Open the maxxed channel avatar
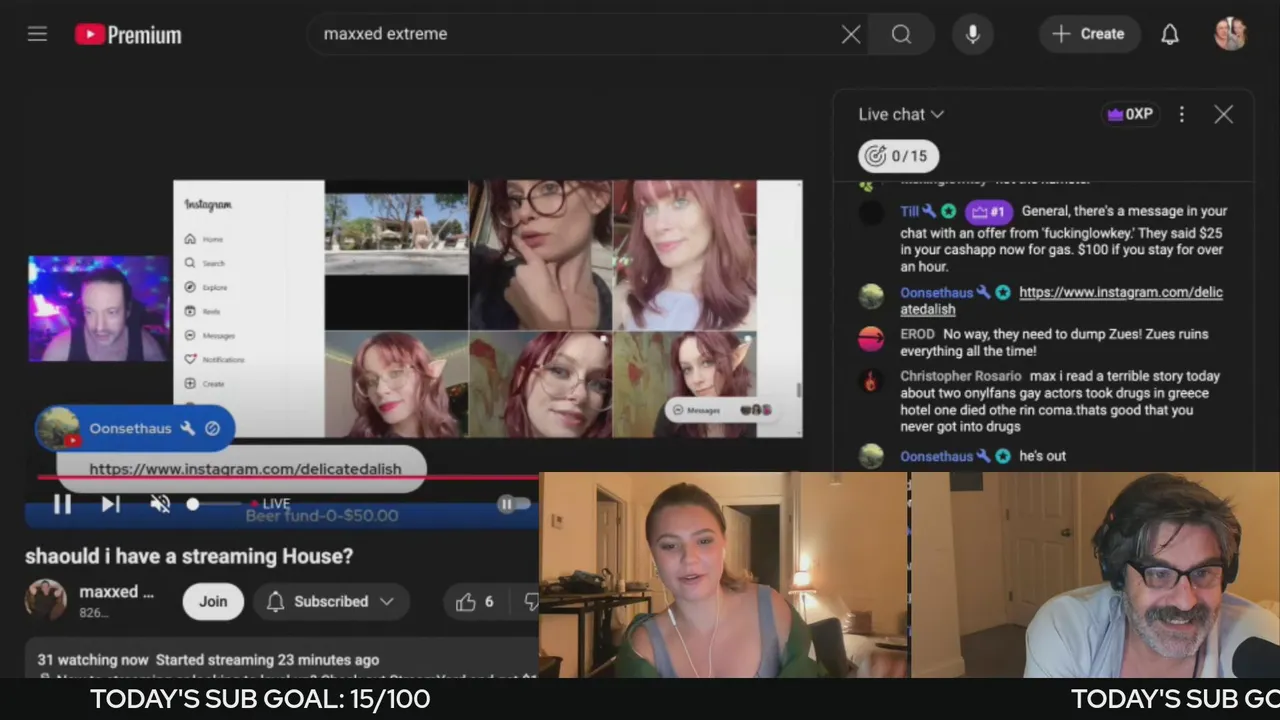 [45, 600]
